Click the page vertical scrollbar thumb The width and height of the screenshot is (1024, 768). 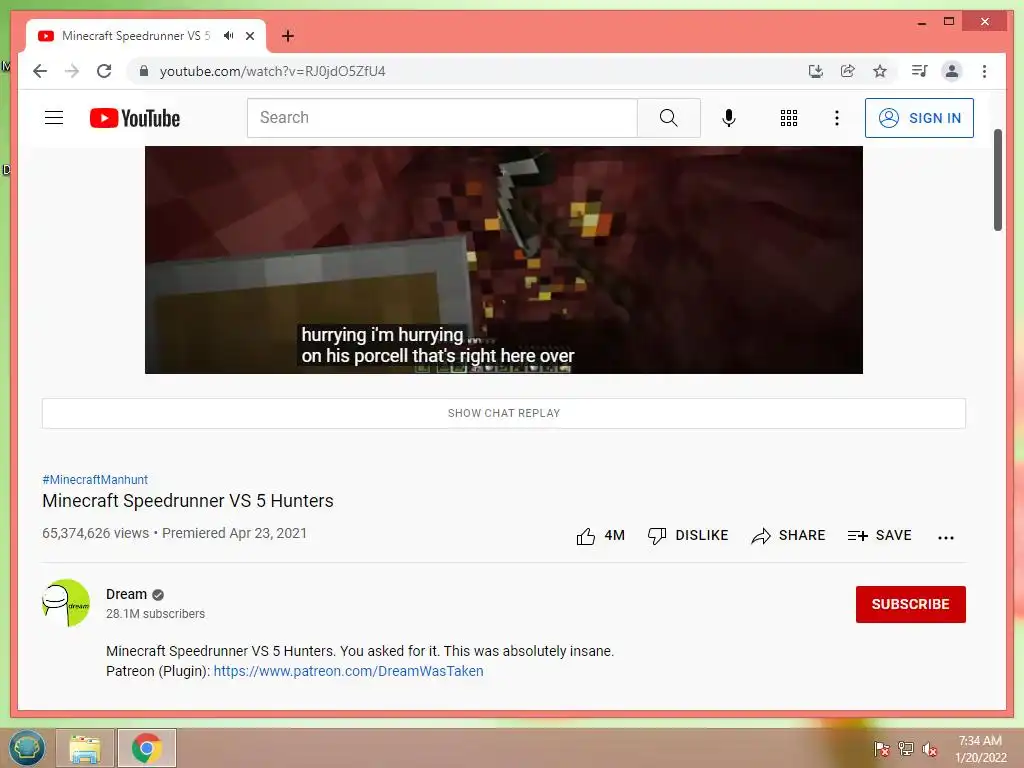pos(997,180)
